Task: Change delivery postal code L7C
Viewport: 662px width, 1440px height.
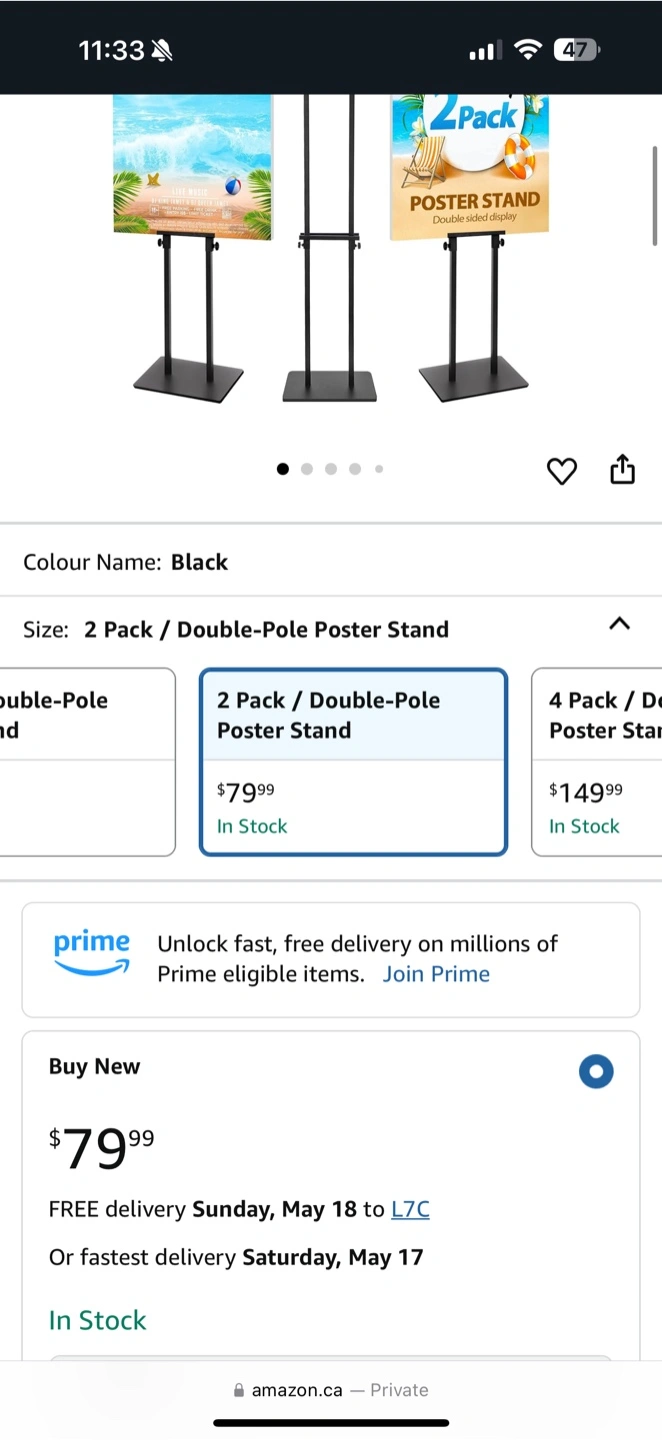Action: click(x=410, y=1209)
